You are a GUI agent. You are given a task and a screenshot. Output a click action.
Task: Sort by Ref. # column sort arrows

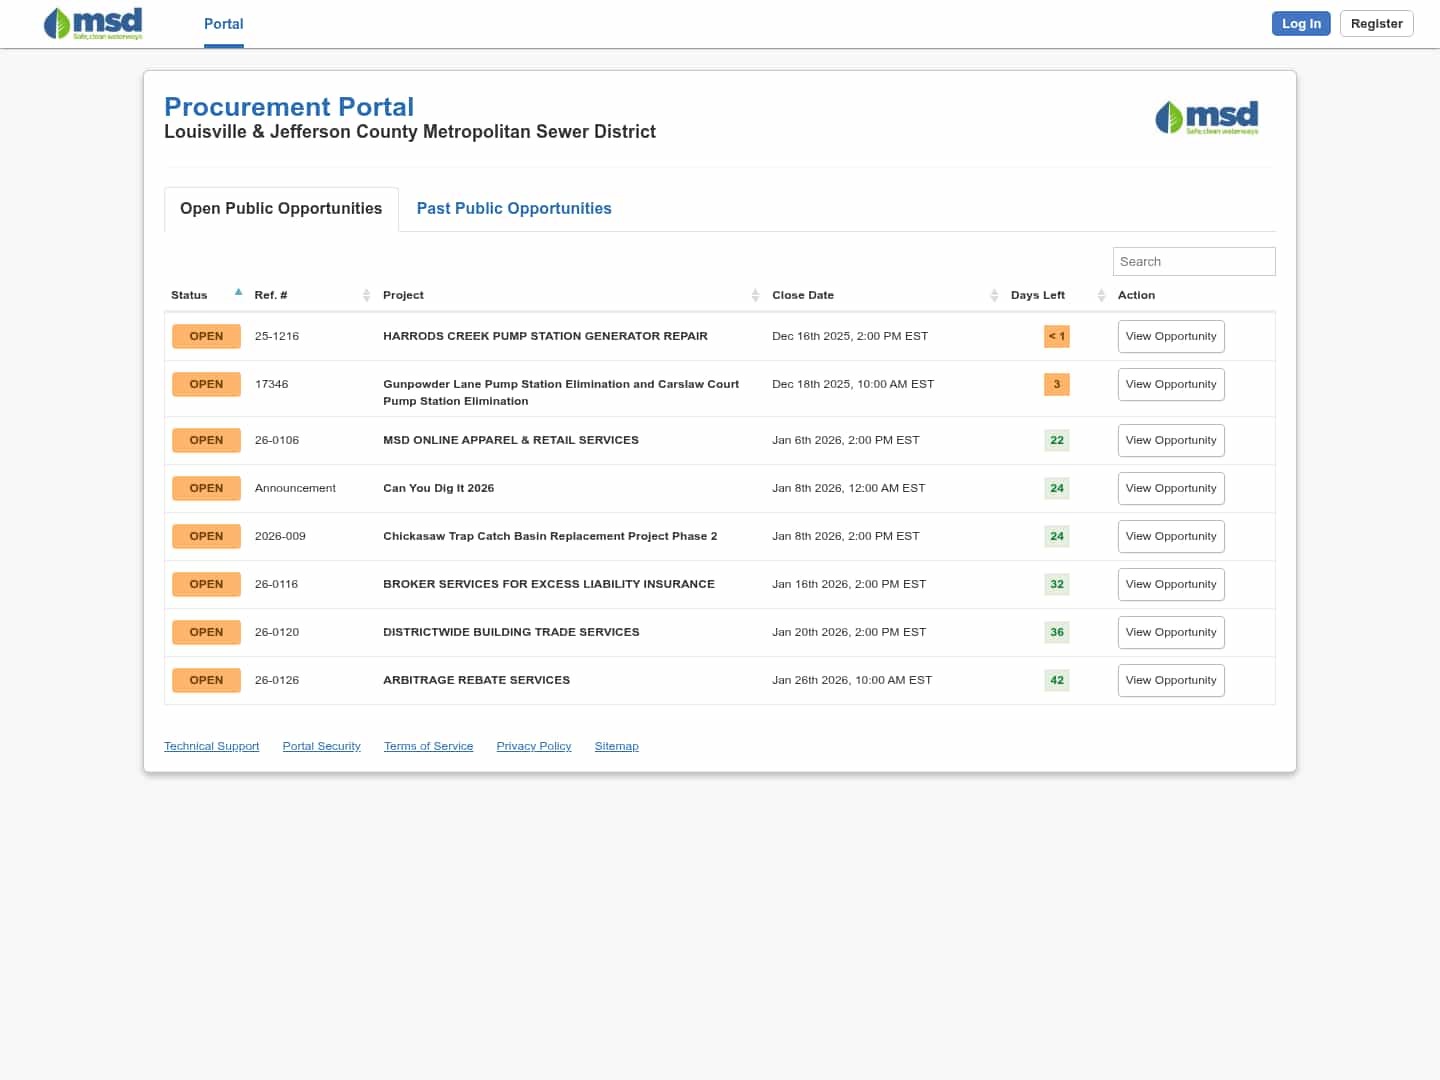(x=366, y=295)
